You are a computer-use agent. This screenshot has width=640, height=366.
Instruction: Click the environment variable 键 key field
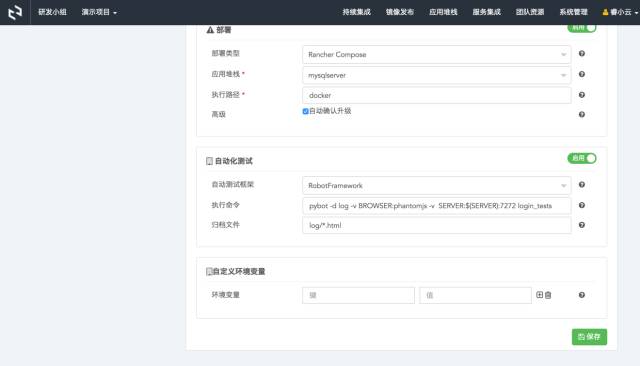click(358, 295)
